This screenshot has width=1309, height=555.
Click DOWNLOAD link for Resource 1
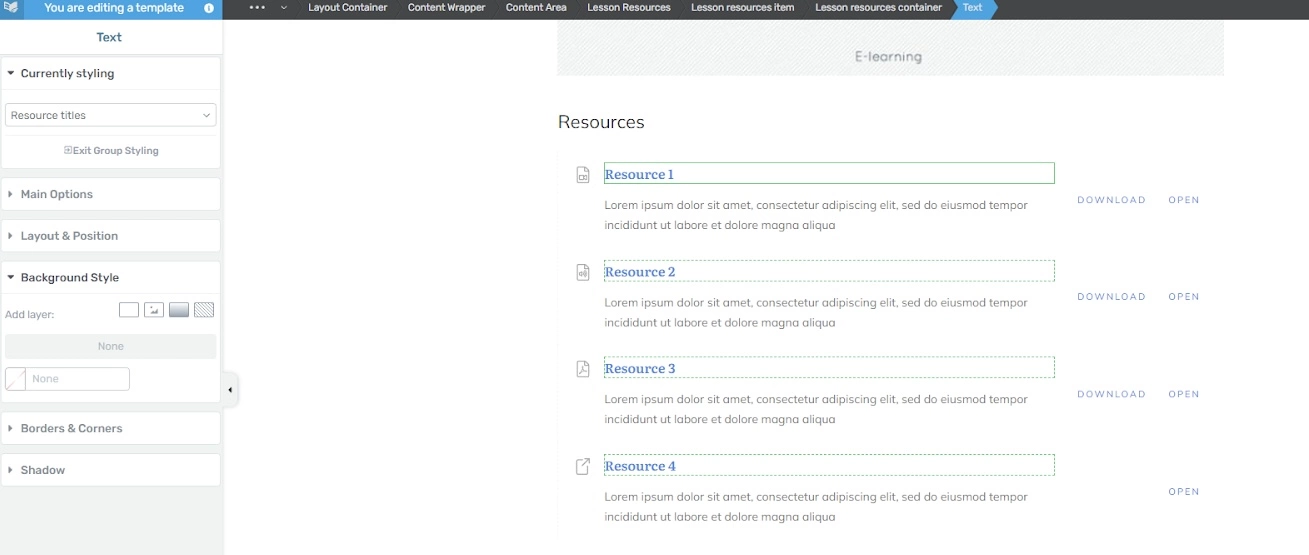(x=1111, y=200)
